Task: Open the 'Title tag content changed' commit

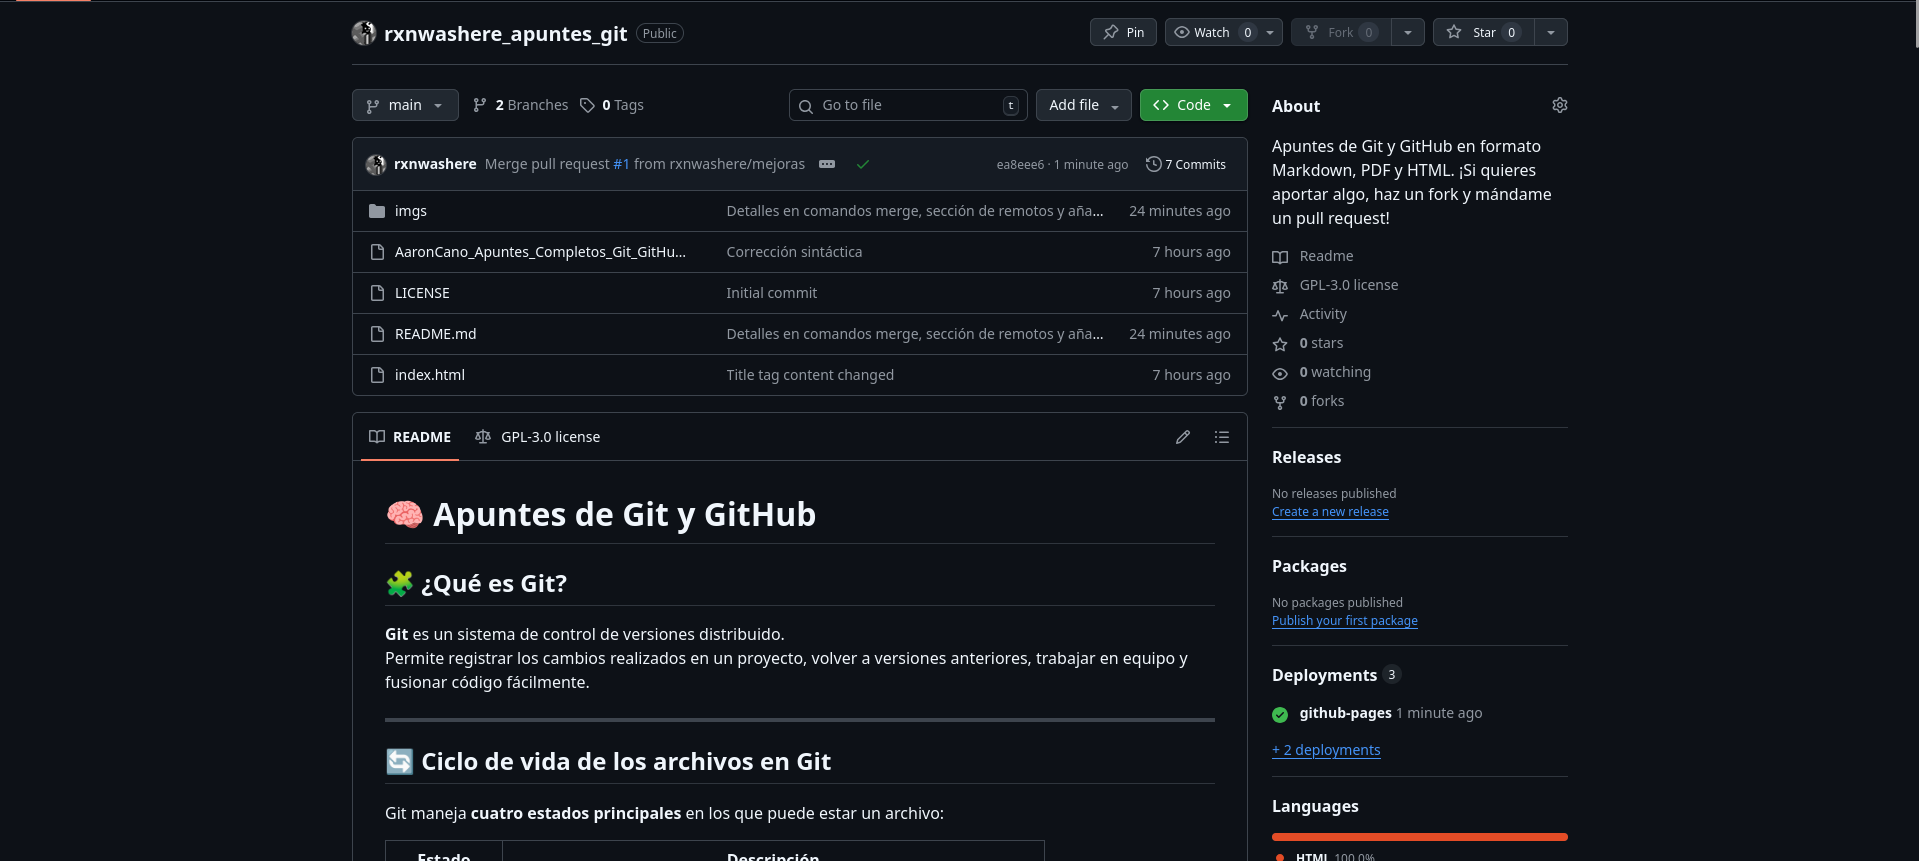Action: [x=810, y=375]
